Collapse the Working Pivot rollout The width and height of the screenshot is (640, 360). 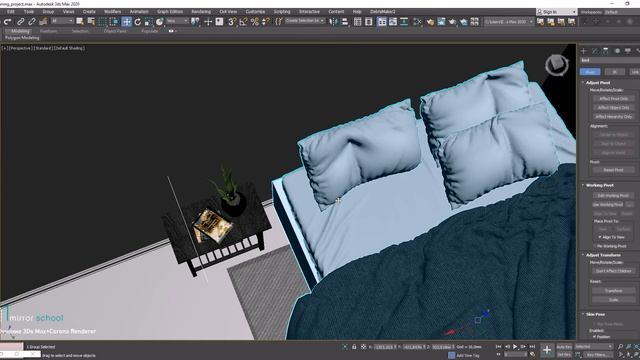(600, 185)
